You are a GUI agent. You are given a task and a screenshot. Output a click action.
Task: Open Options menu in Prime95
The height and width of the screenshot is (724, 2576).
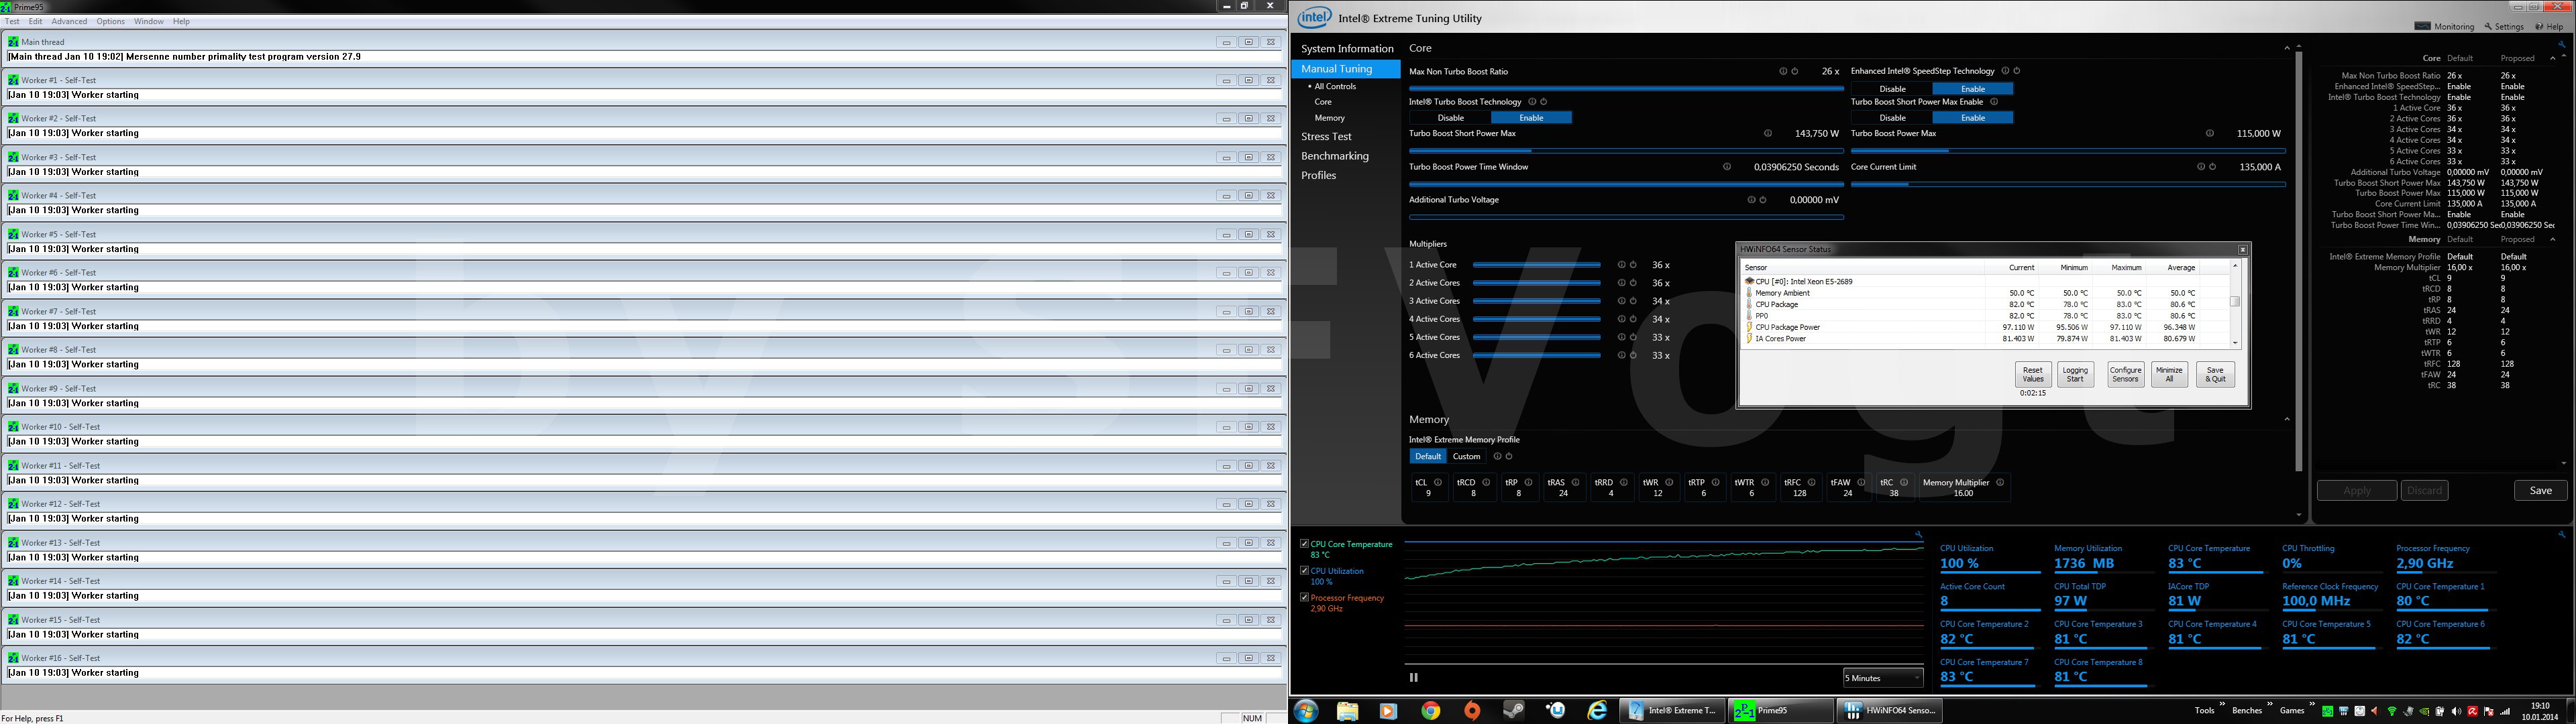[111, 21]
